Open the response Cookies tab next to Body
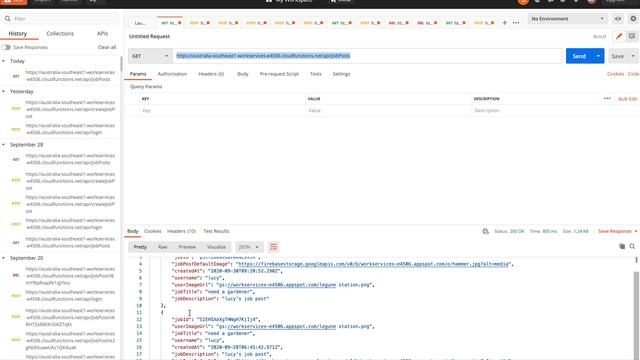Screen dimensions: 640x360 pyautogui.click(x=153, y=231)
